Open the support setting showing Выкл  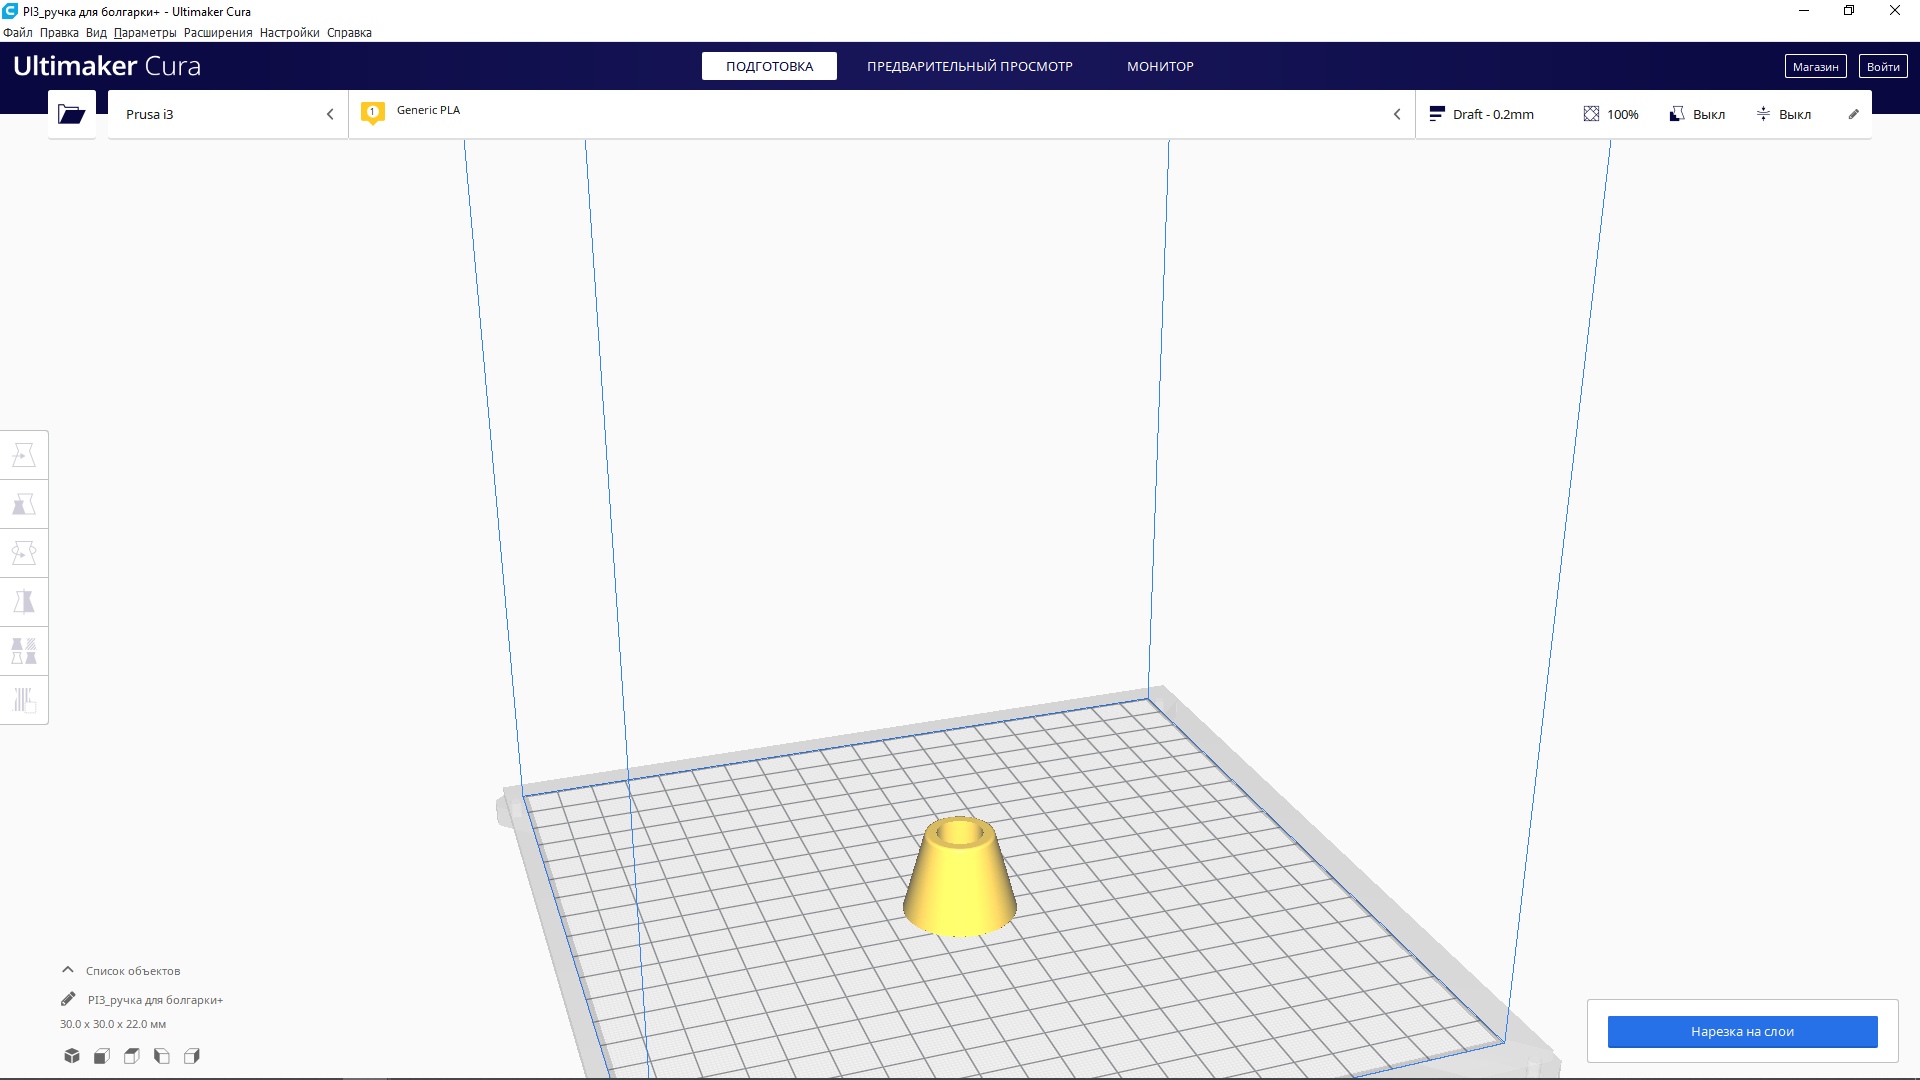click(x=1697, y=114)
